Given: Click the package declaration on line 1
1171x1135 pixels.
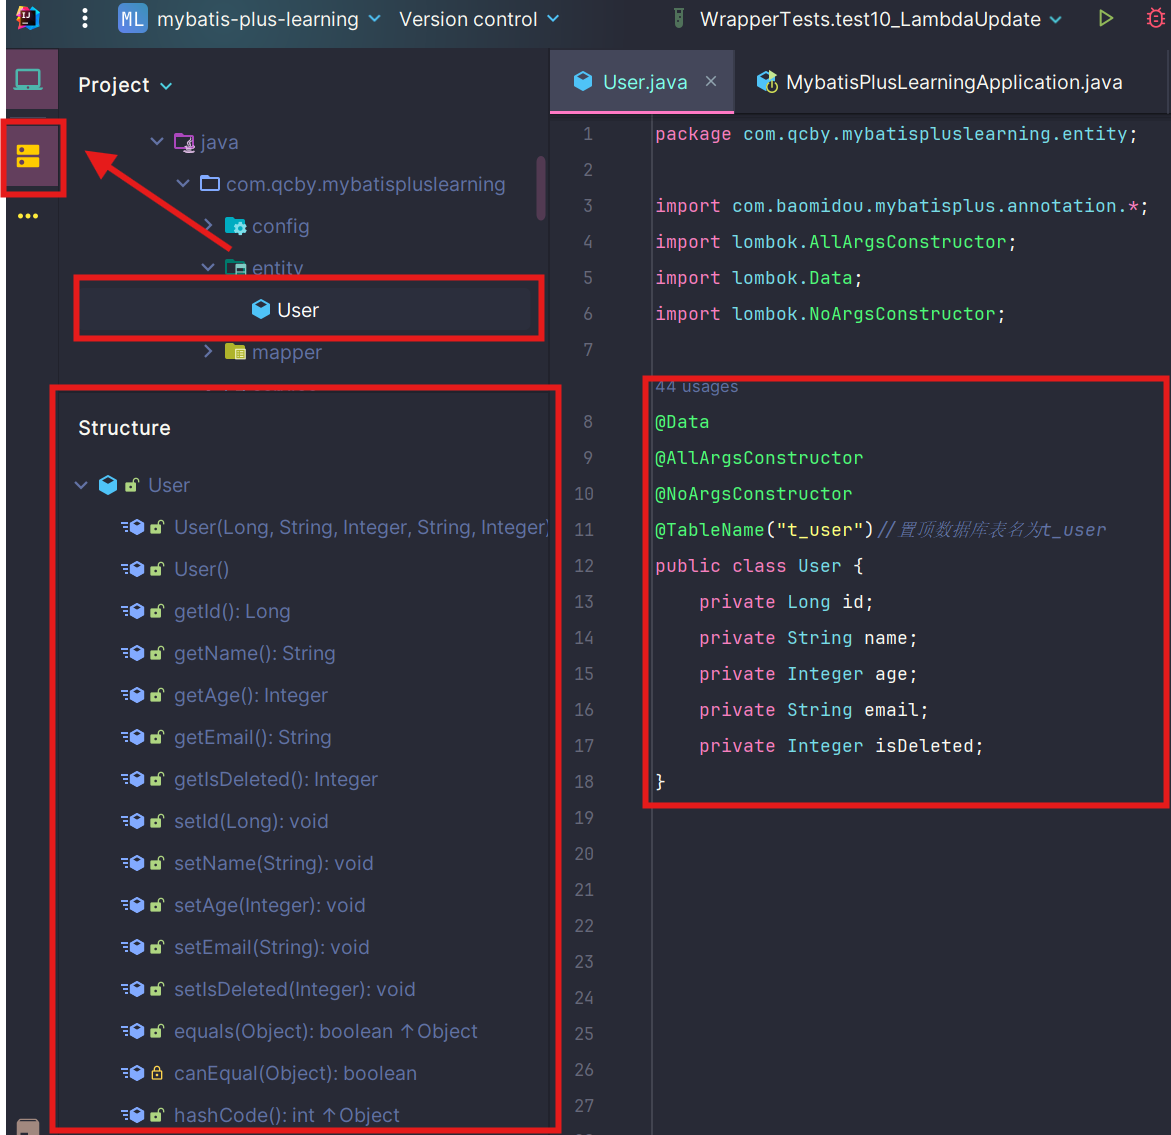Looking at the screenshot, I should pos(895,134).
